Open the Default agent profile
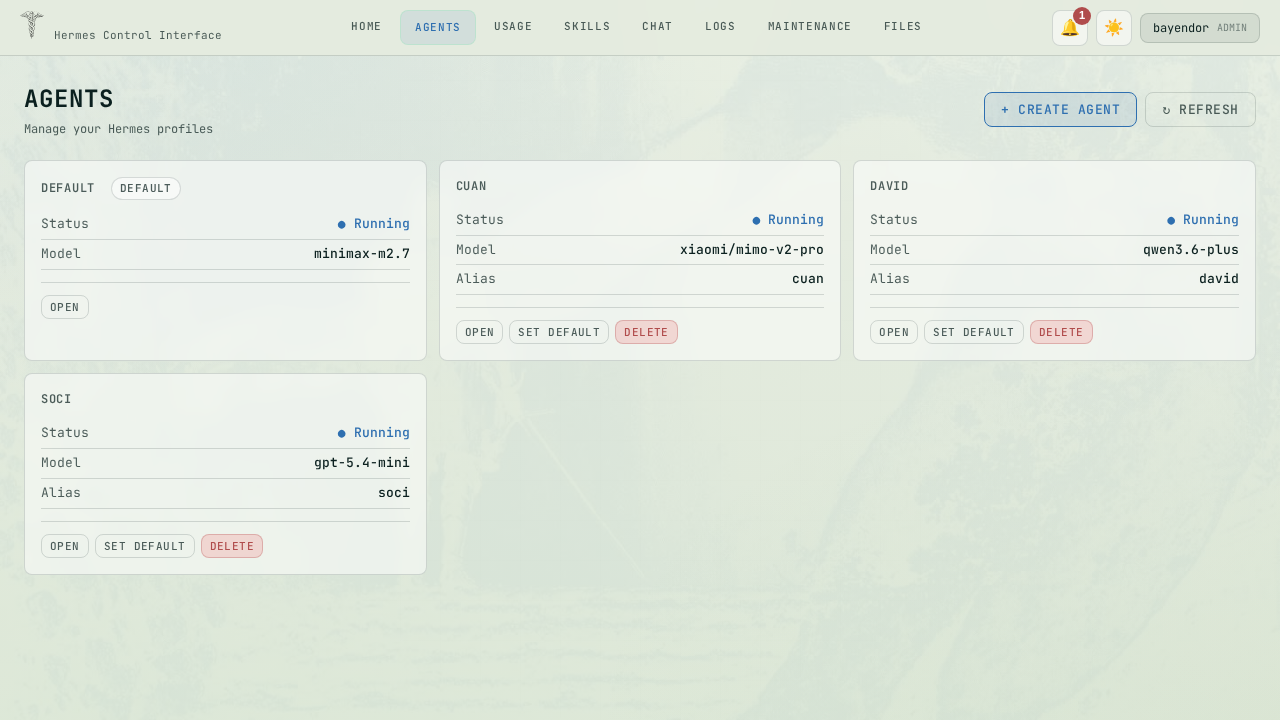This screenshot has width=1280, height=720. point(65,307)
